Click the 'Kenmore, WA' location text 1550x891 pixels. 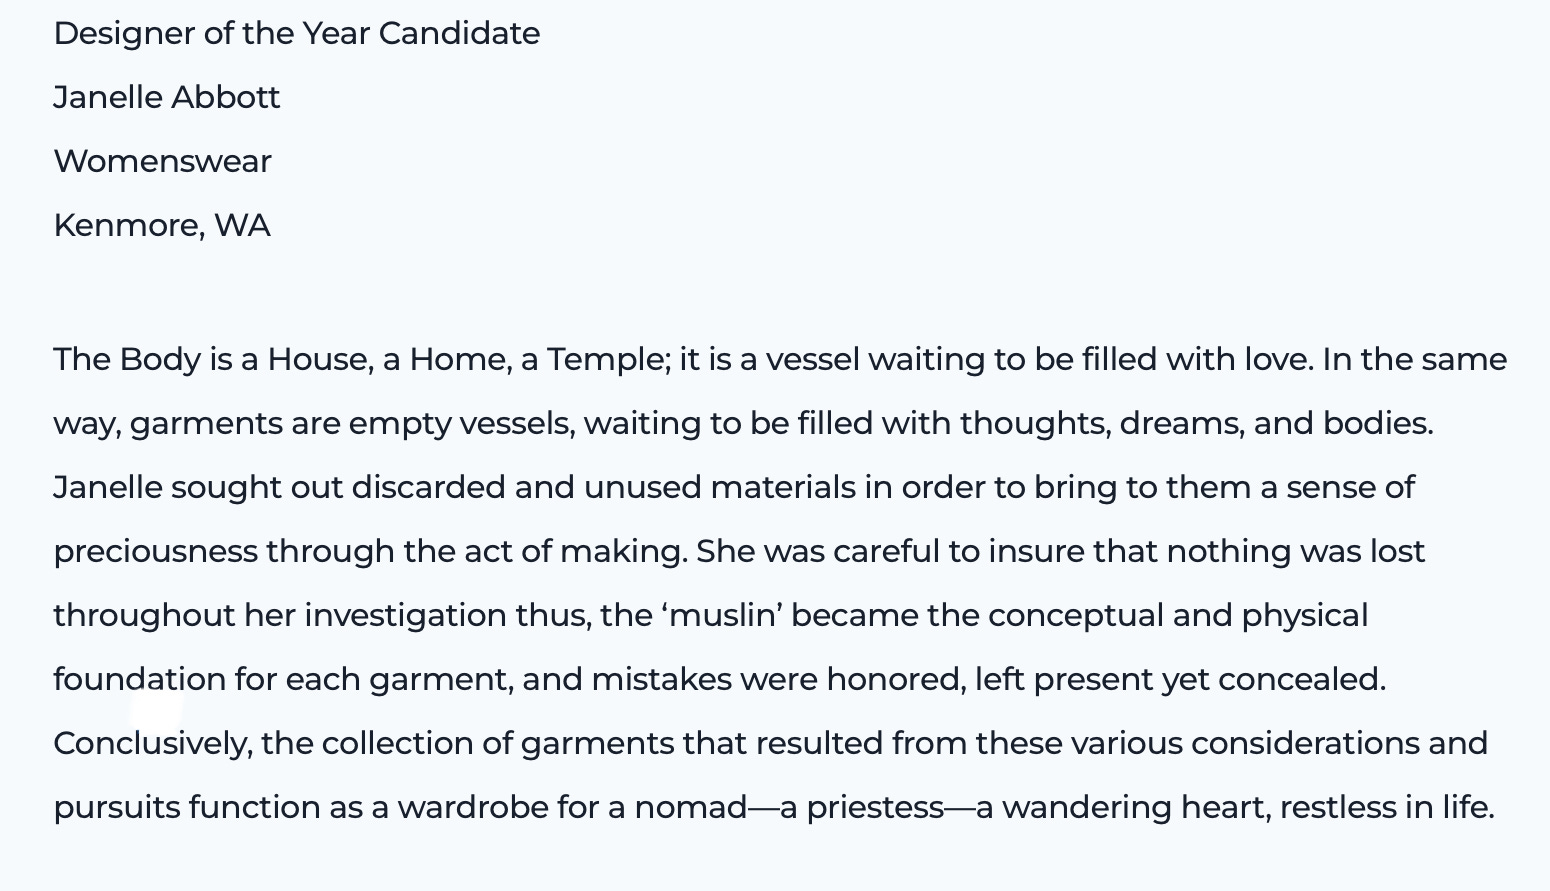point(162,226)
